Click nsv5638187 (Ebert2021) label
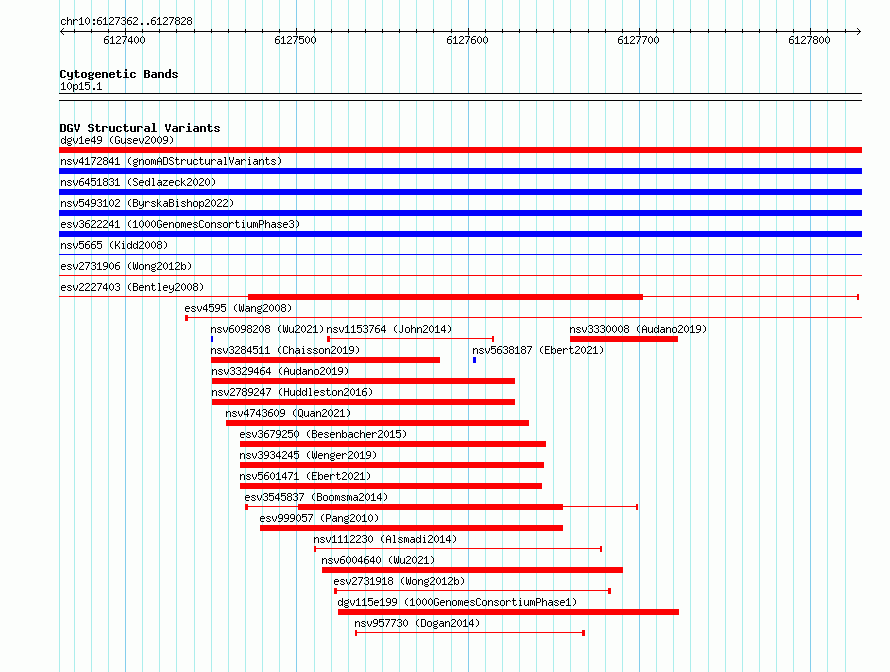Image resolution: width=890 pixels, height=672 pixels. 538,350
